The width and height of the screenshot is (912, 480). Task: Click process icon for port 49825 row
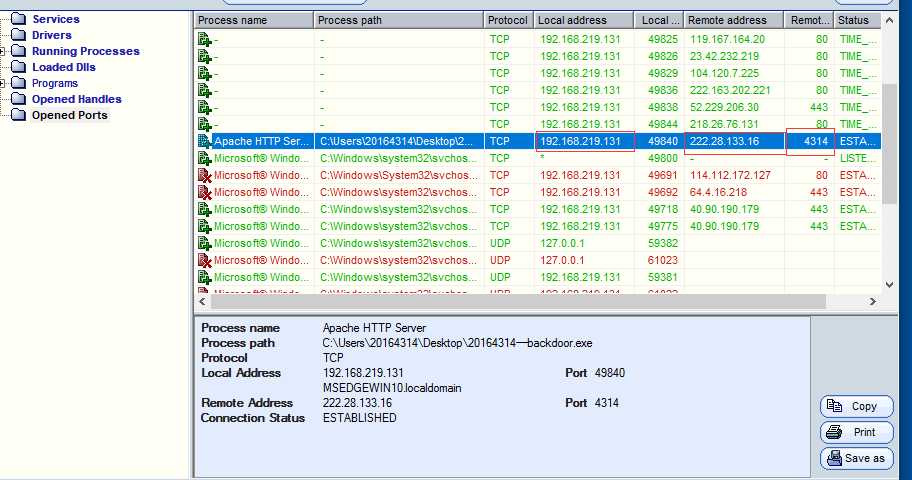204,40
